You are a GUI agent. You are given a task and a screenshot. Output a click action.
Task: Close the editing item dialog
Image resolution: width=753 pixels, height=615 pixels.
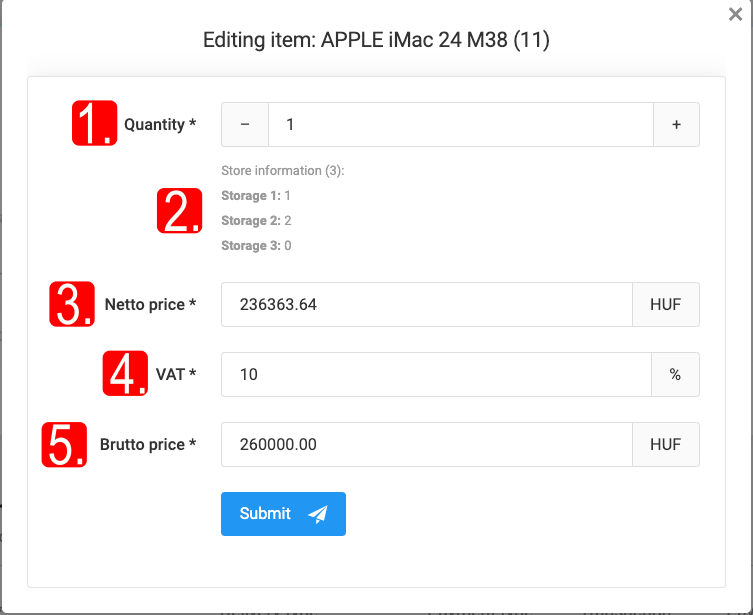point(735,14)
